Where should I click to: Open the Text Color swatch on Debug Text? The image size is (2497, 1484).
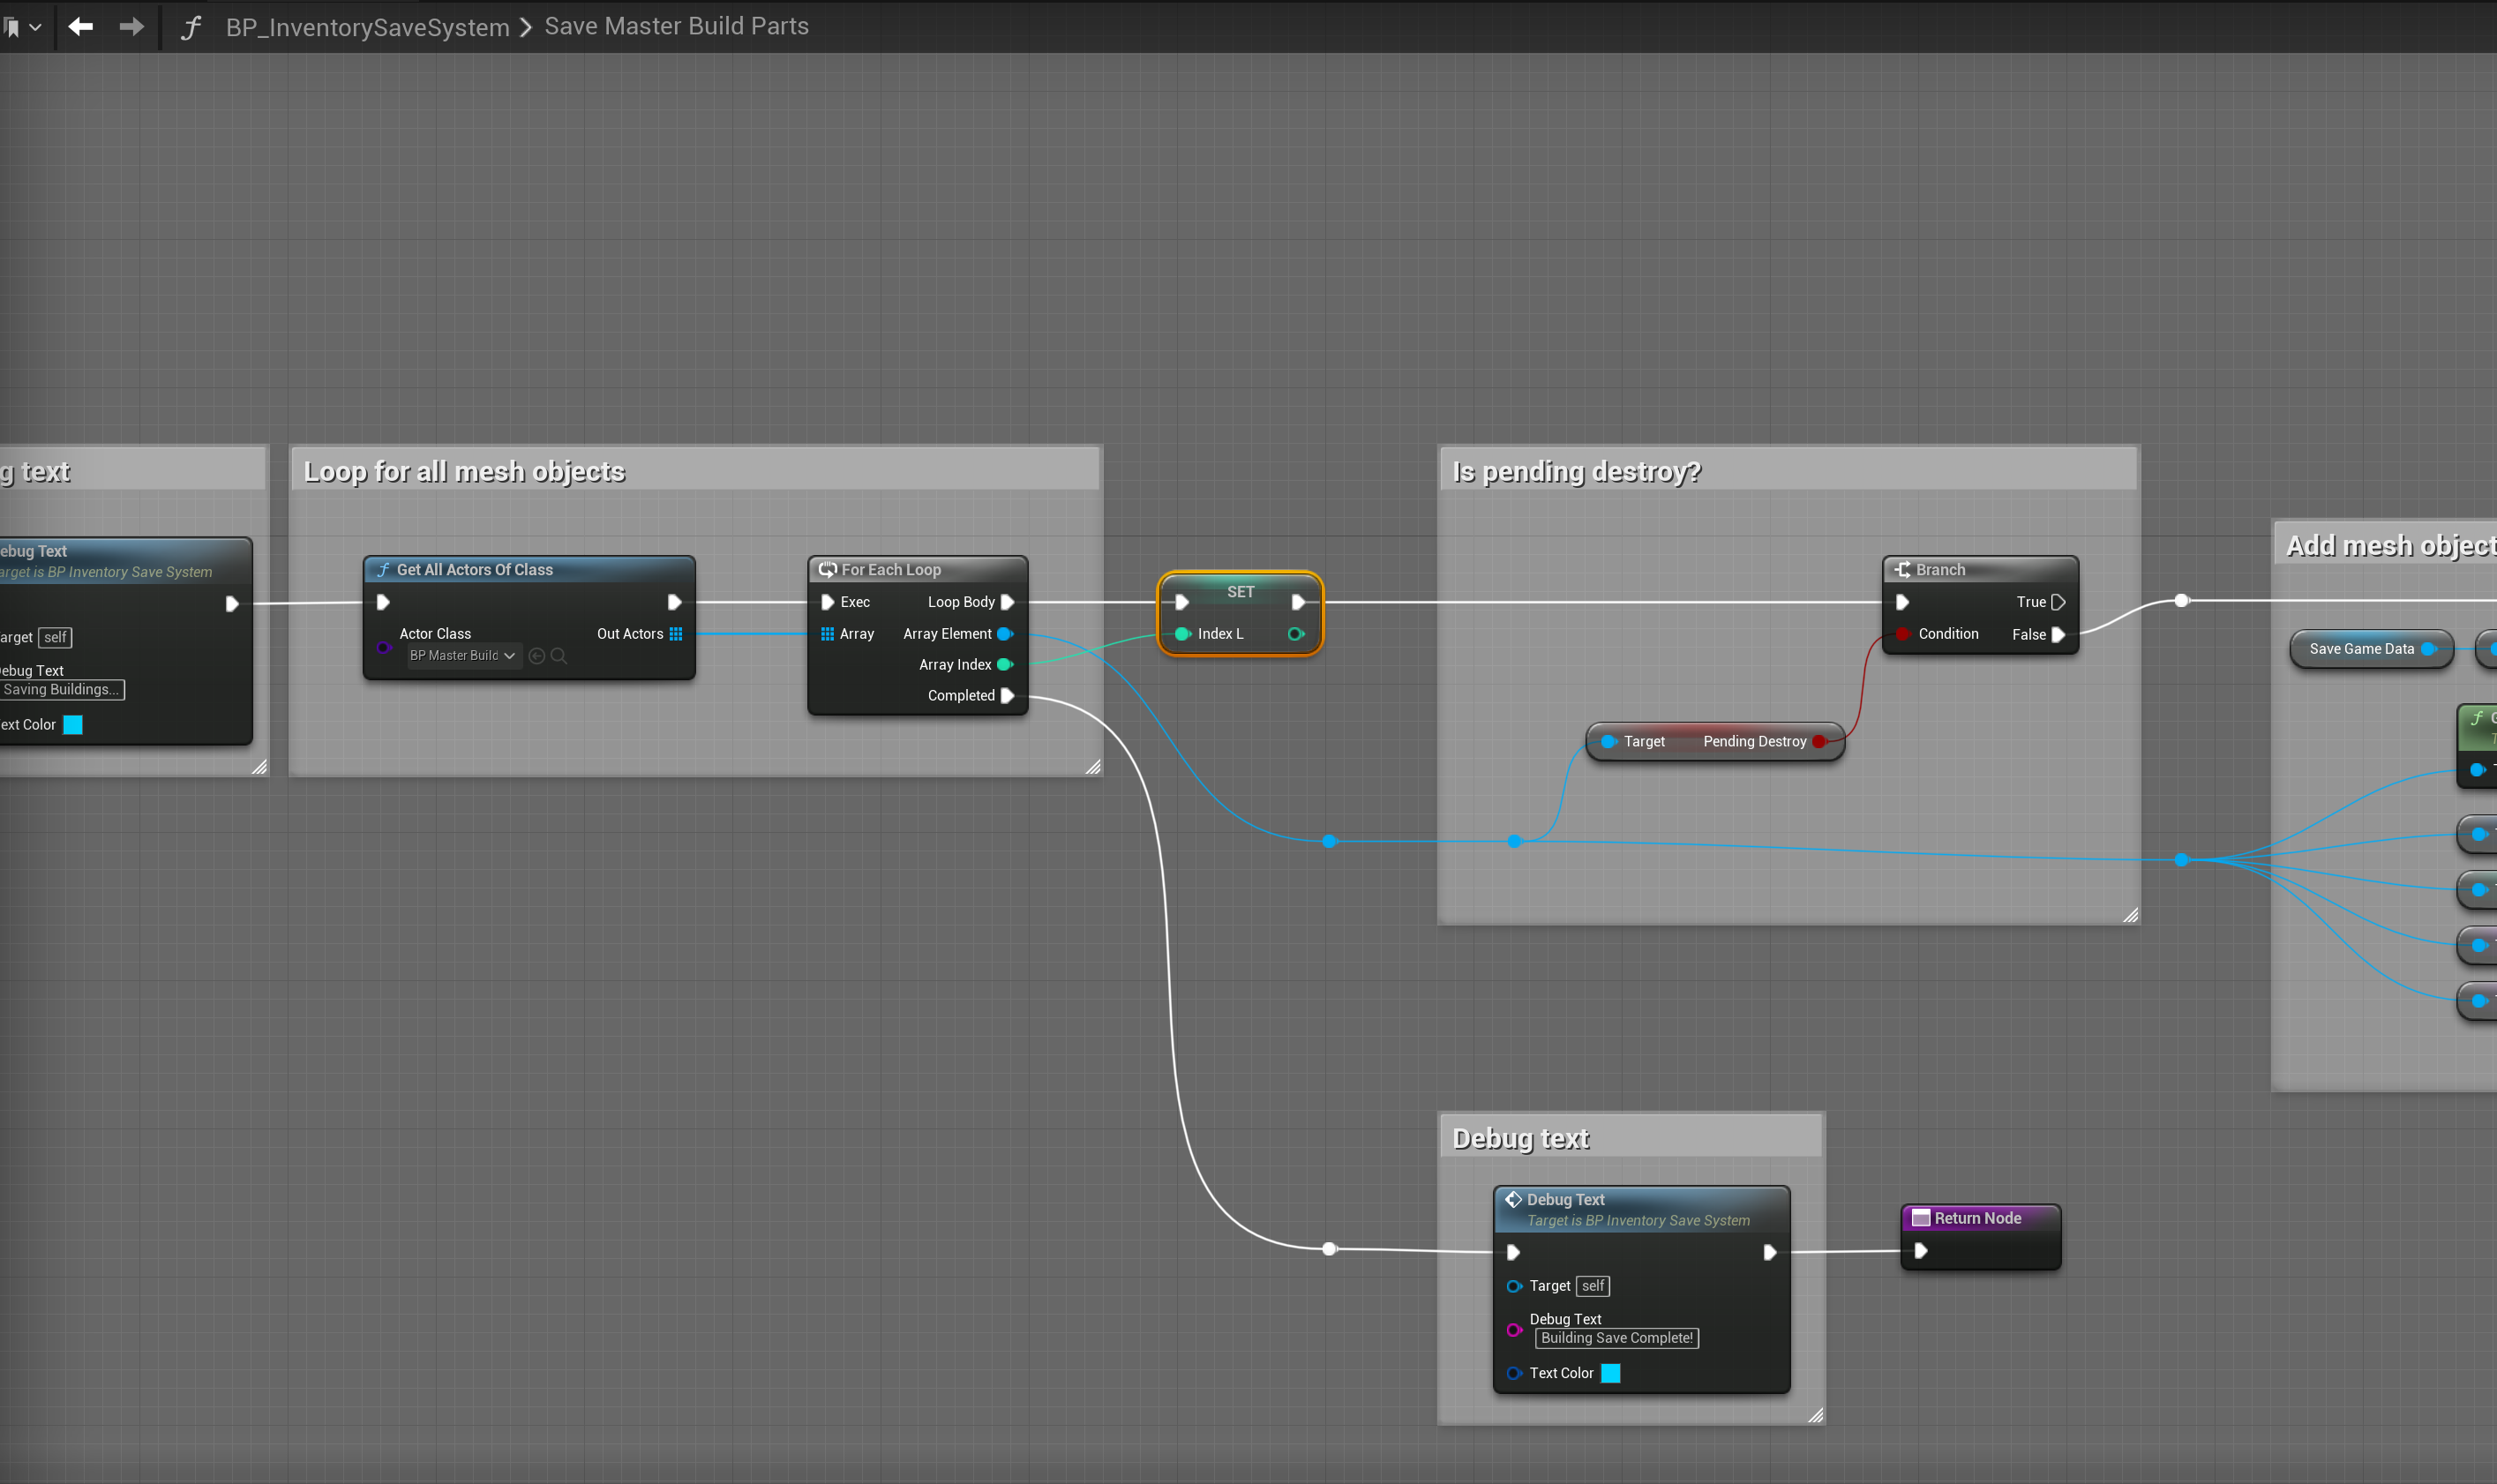coord(1610,1373)
